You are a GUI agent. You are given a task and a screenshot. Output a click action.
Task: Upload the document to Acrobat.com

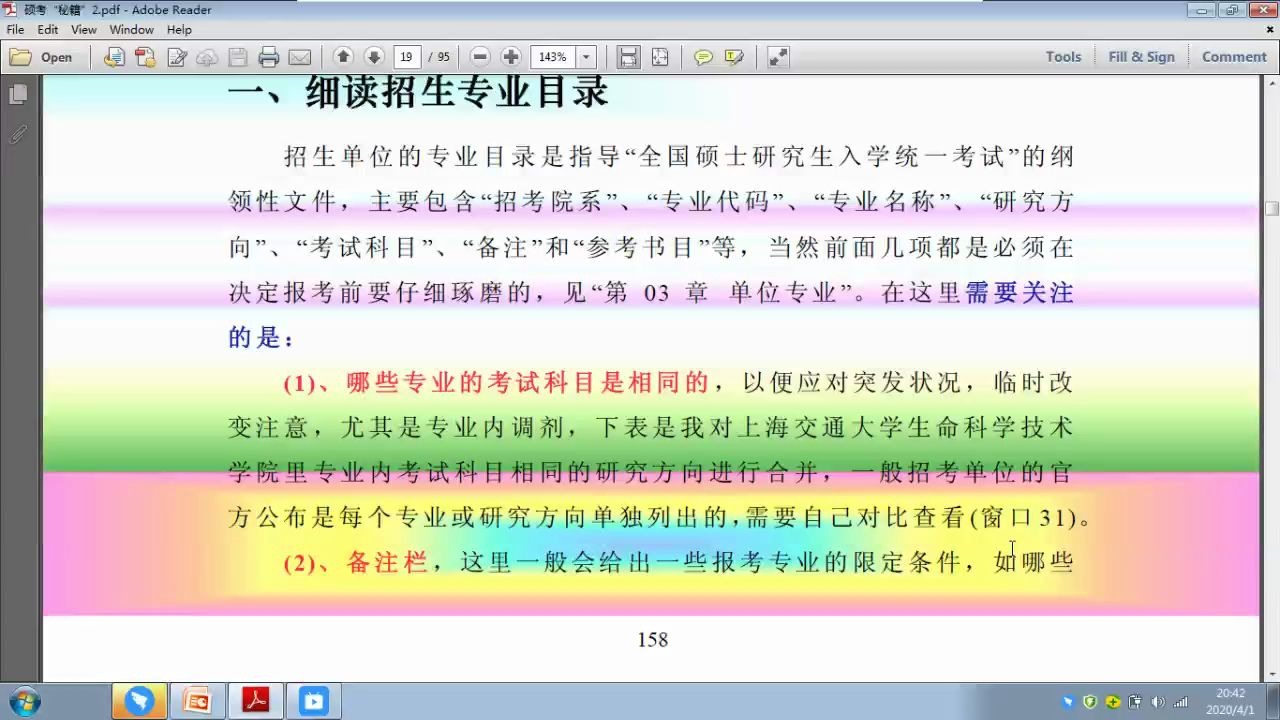click(x=206, y=57)
